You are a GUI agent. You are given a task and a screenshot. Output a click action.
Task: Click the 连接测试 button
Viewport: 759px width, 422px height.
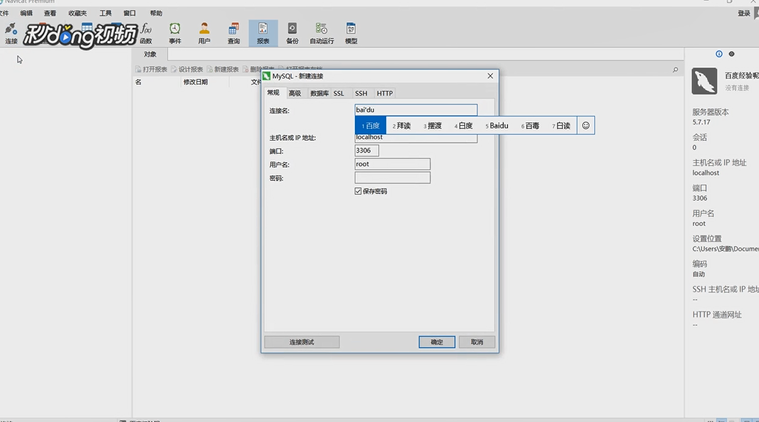click(x=302, y=342)
